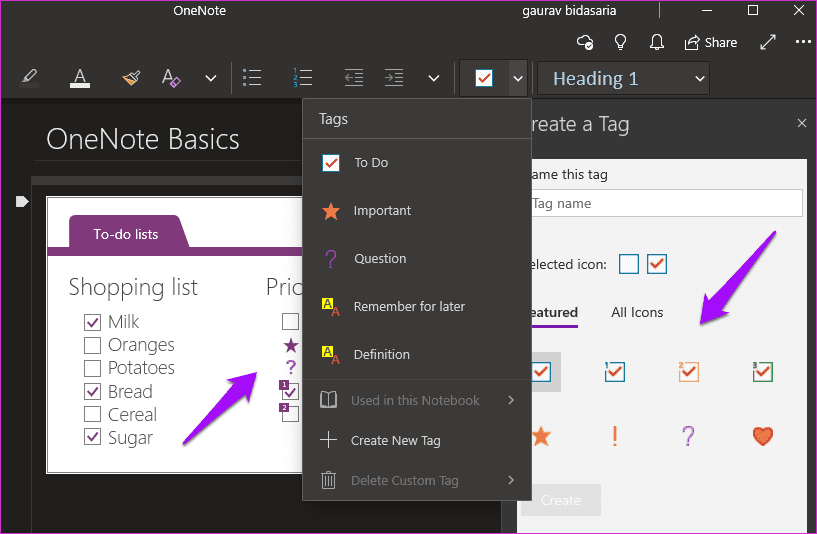Viewport: 817px width, 534px height.
Task: Click the OneNote Basics page title
Action: point(143,140)
